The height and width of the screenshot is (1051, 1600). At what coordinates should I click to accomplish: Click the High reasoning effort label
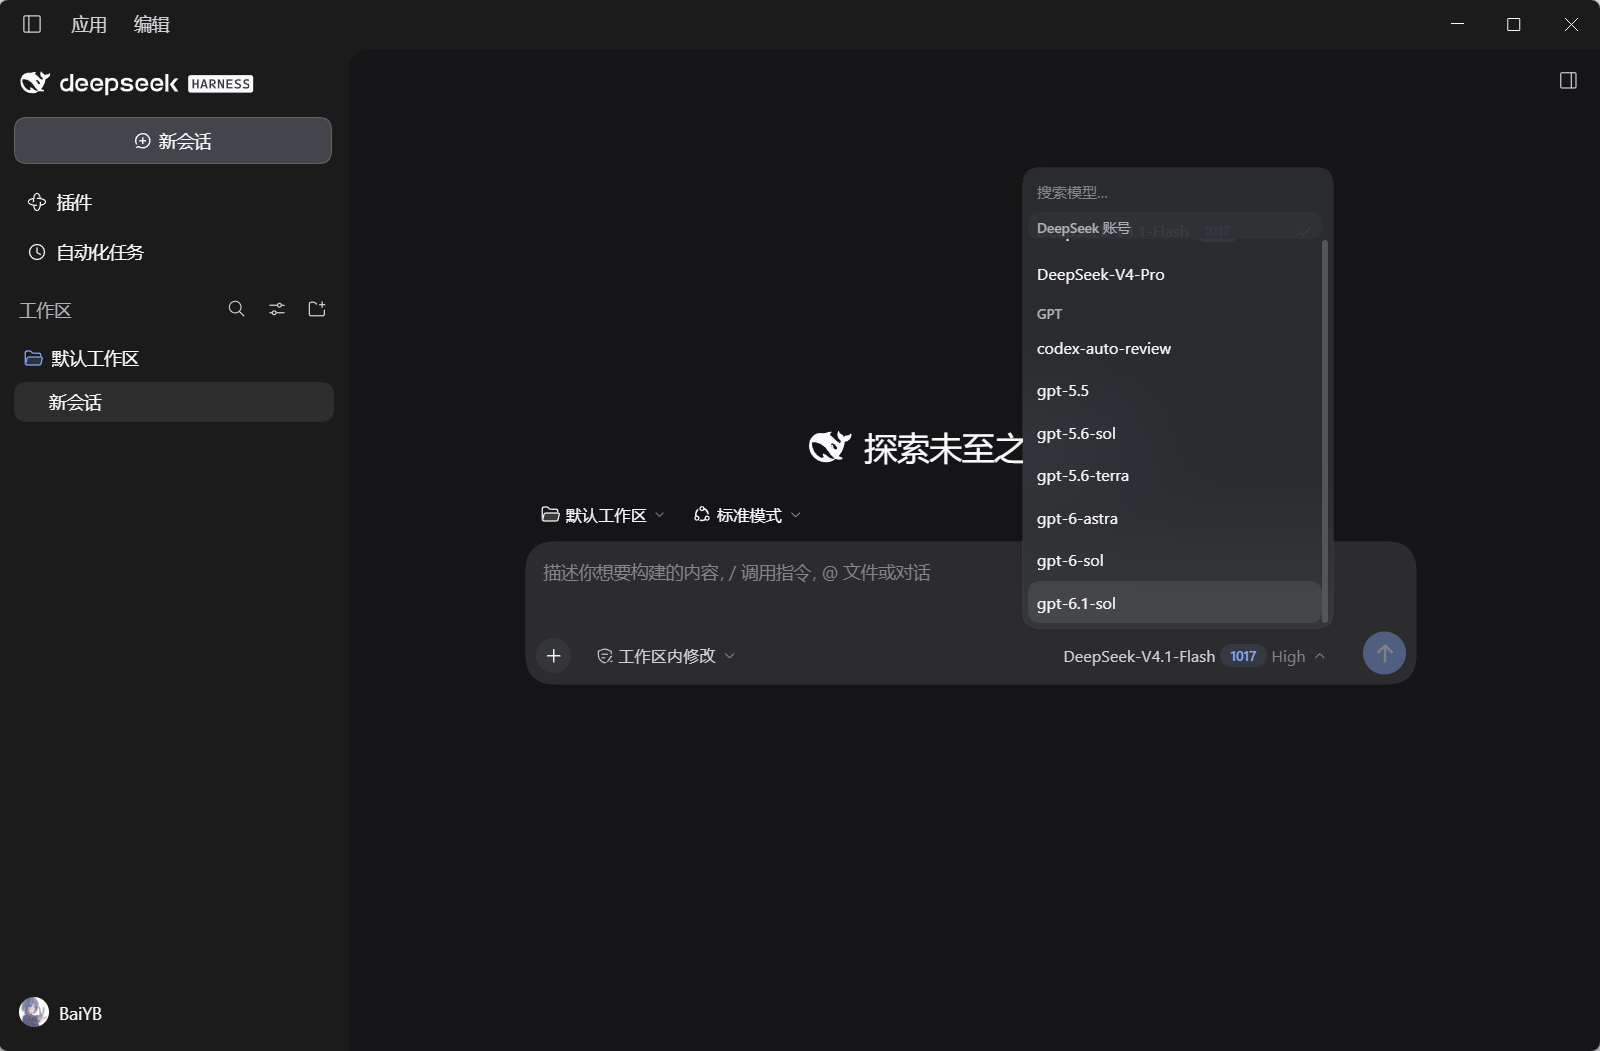[x=1288, y=657]
